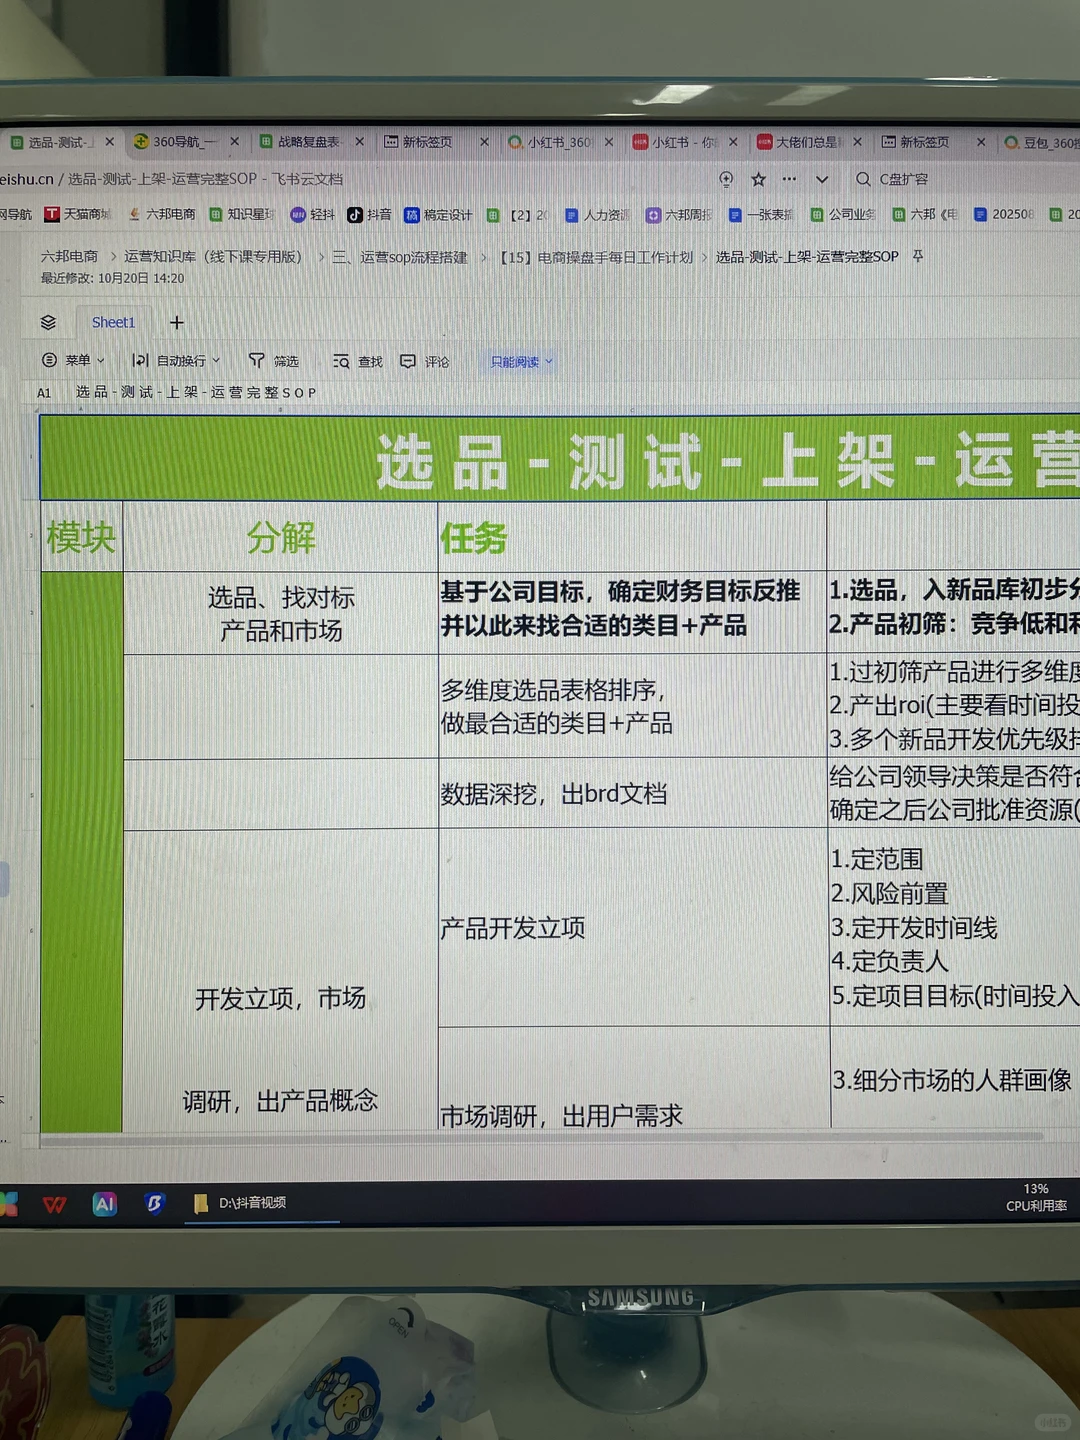Open the 人力资源 bookmark

click(598, 215)
